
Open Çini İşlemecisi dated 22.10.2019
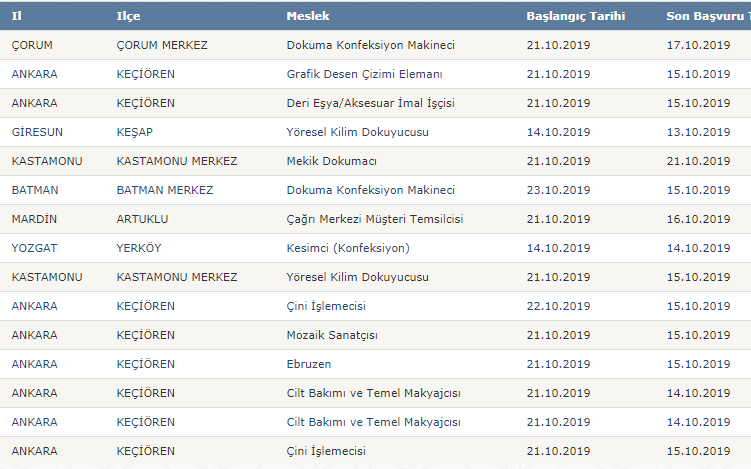tap(326, 306)
